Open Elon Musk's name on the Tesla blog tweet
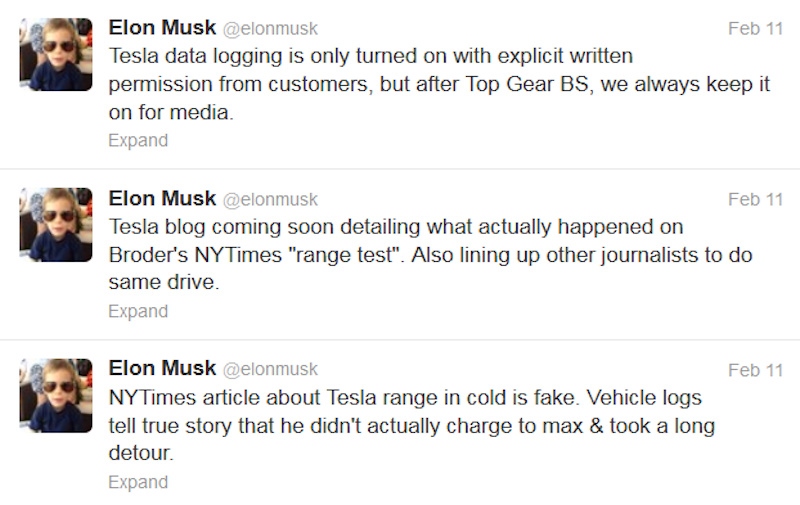 point(161,200)
